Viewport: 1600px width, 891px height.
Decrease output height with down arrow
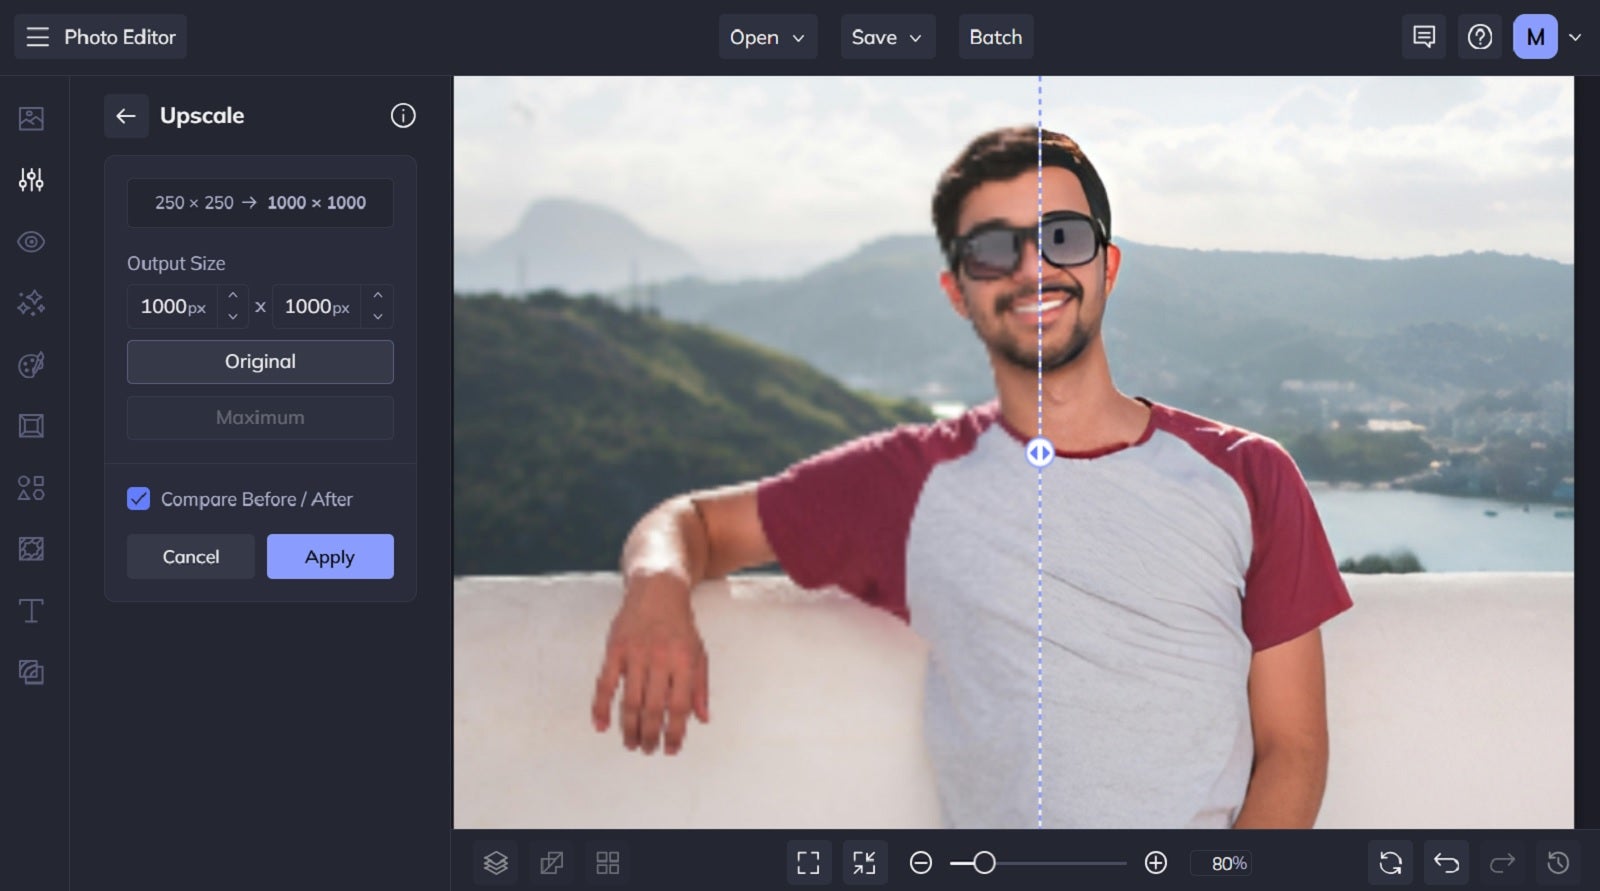[378, 317]
